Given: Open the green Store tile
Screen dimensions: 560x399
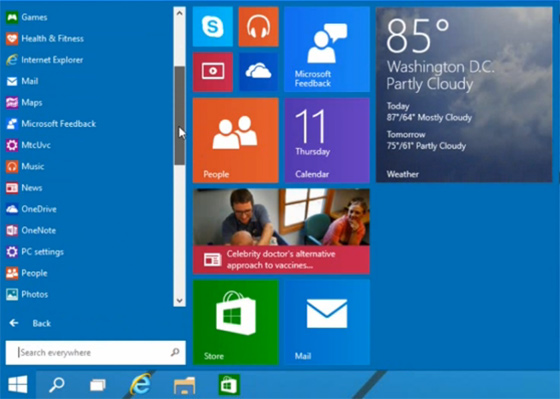Looking at the screenshot, I should [236, 322].
